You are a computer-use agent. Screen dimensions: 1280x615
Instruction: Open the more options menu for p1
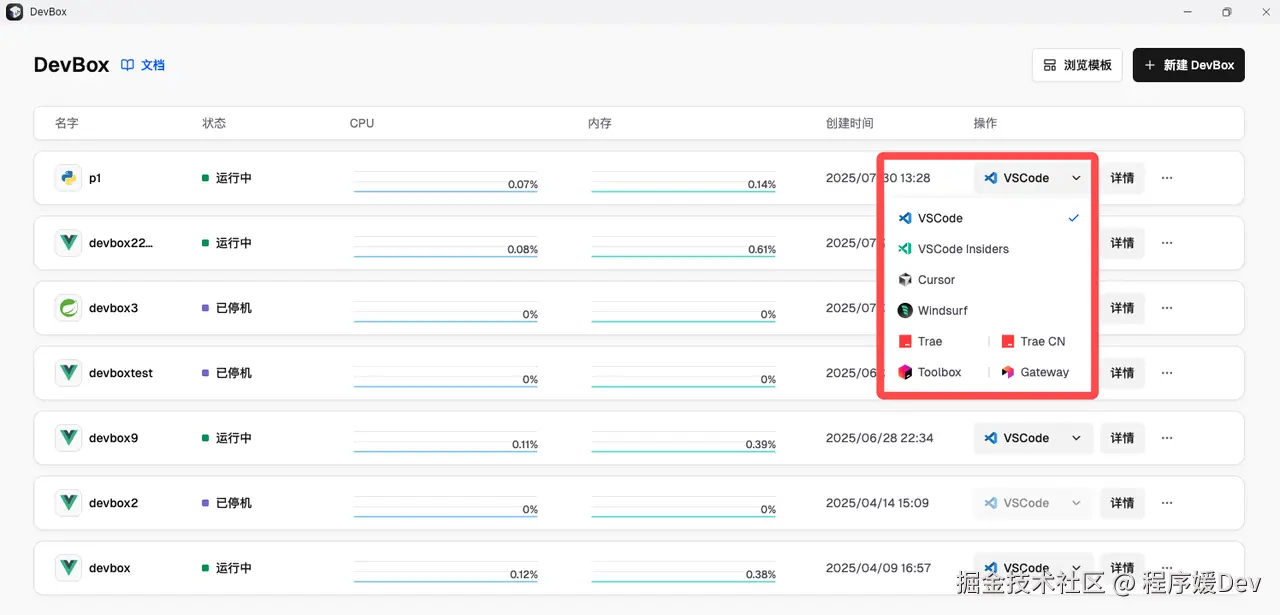click(x=1166, y=178)
